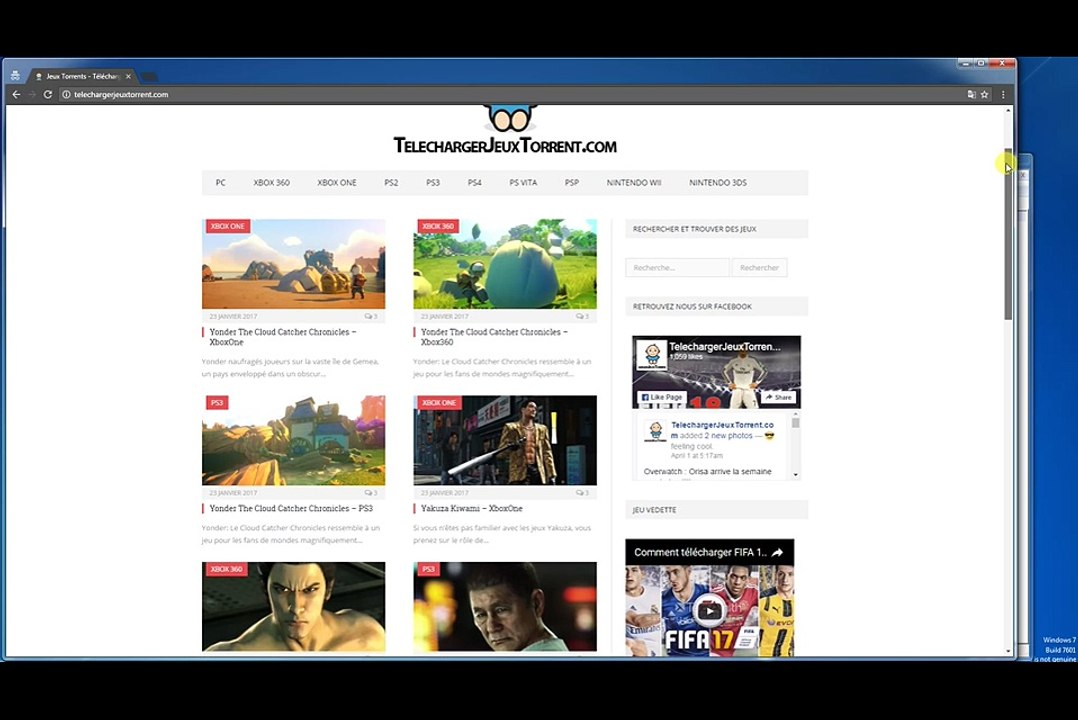This screenshot has height=720, width=1078.
Task: Click TelechargerJeuxTorren... Facebook page name
Action: point(725,347)
